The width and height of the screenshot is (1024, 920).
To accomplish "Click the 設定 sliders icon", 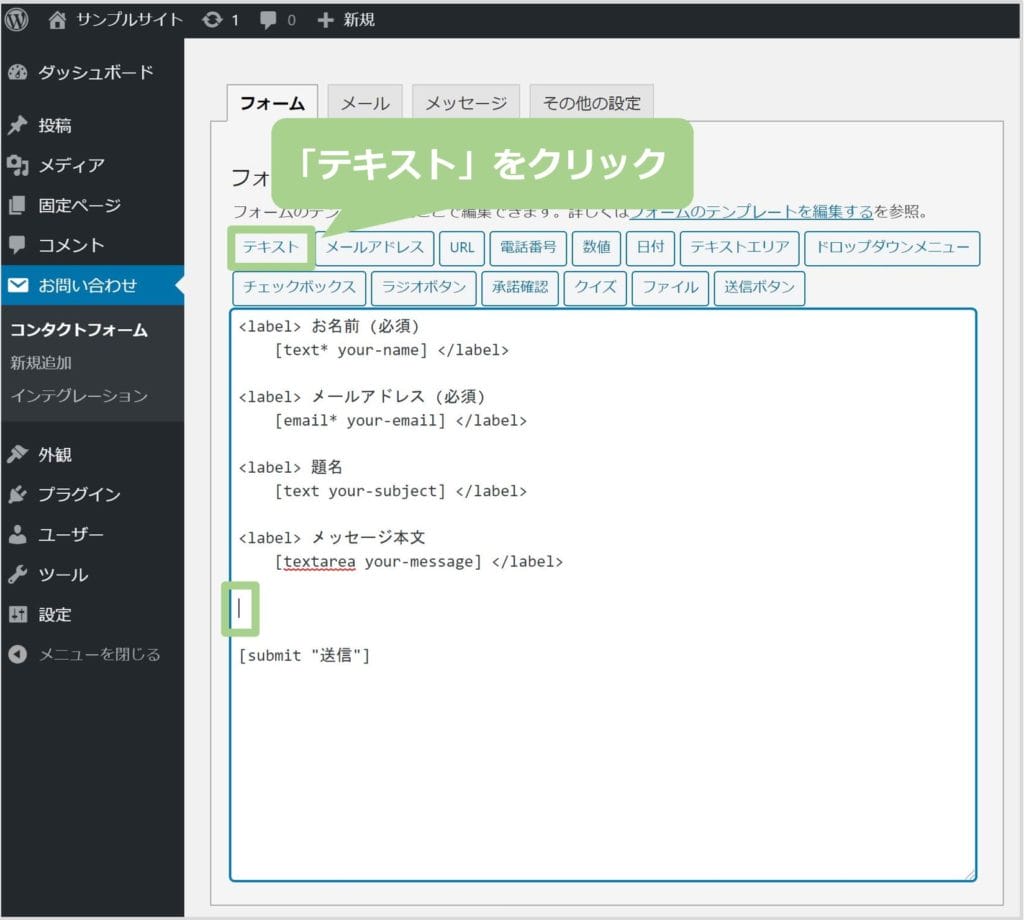I will pos(18,614).
